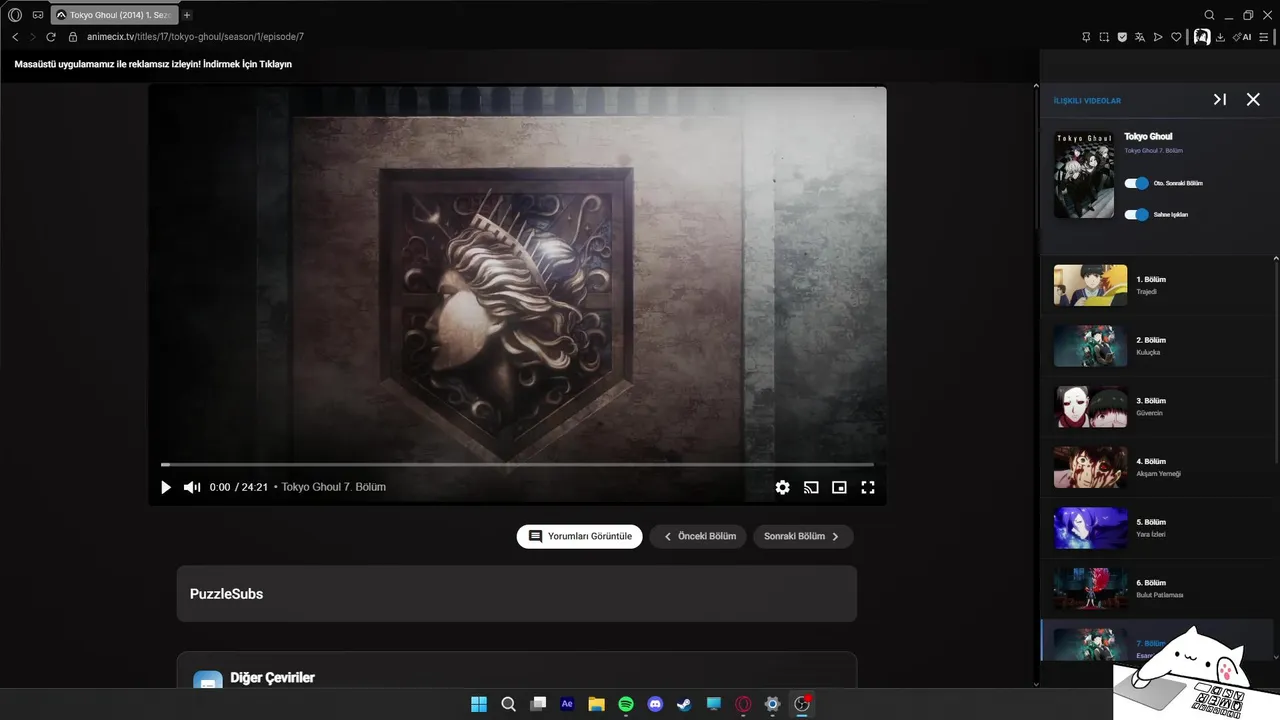Toggle Sahne Işıkları switch
Image resolution: width=1280 pixels, height=720 pixels.
[1136, 214]
